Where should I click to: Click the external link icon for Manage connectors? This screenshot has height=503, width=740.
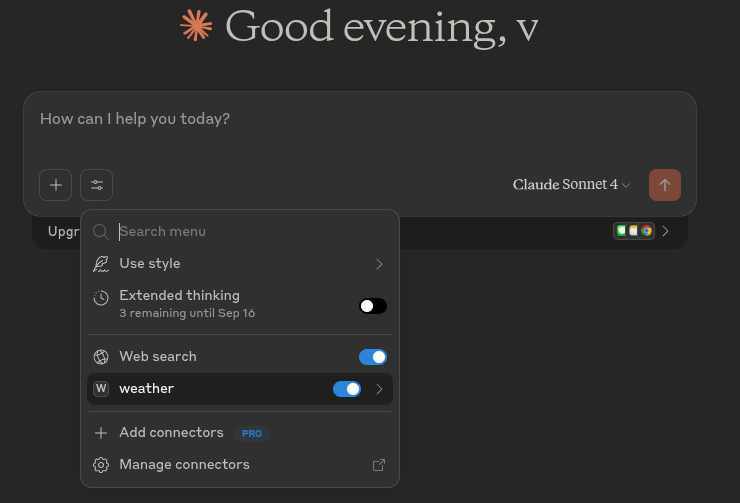click(x=378, y=465)
